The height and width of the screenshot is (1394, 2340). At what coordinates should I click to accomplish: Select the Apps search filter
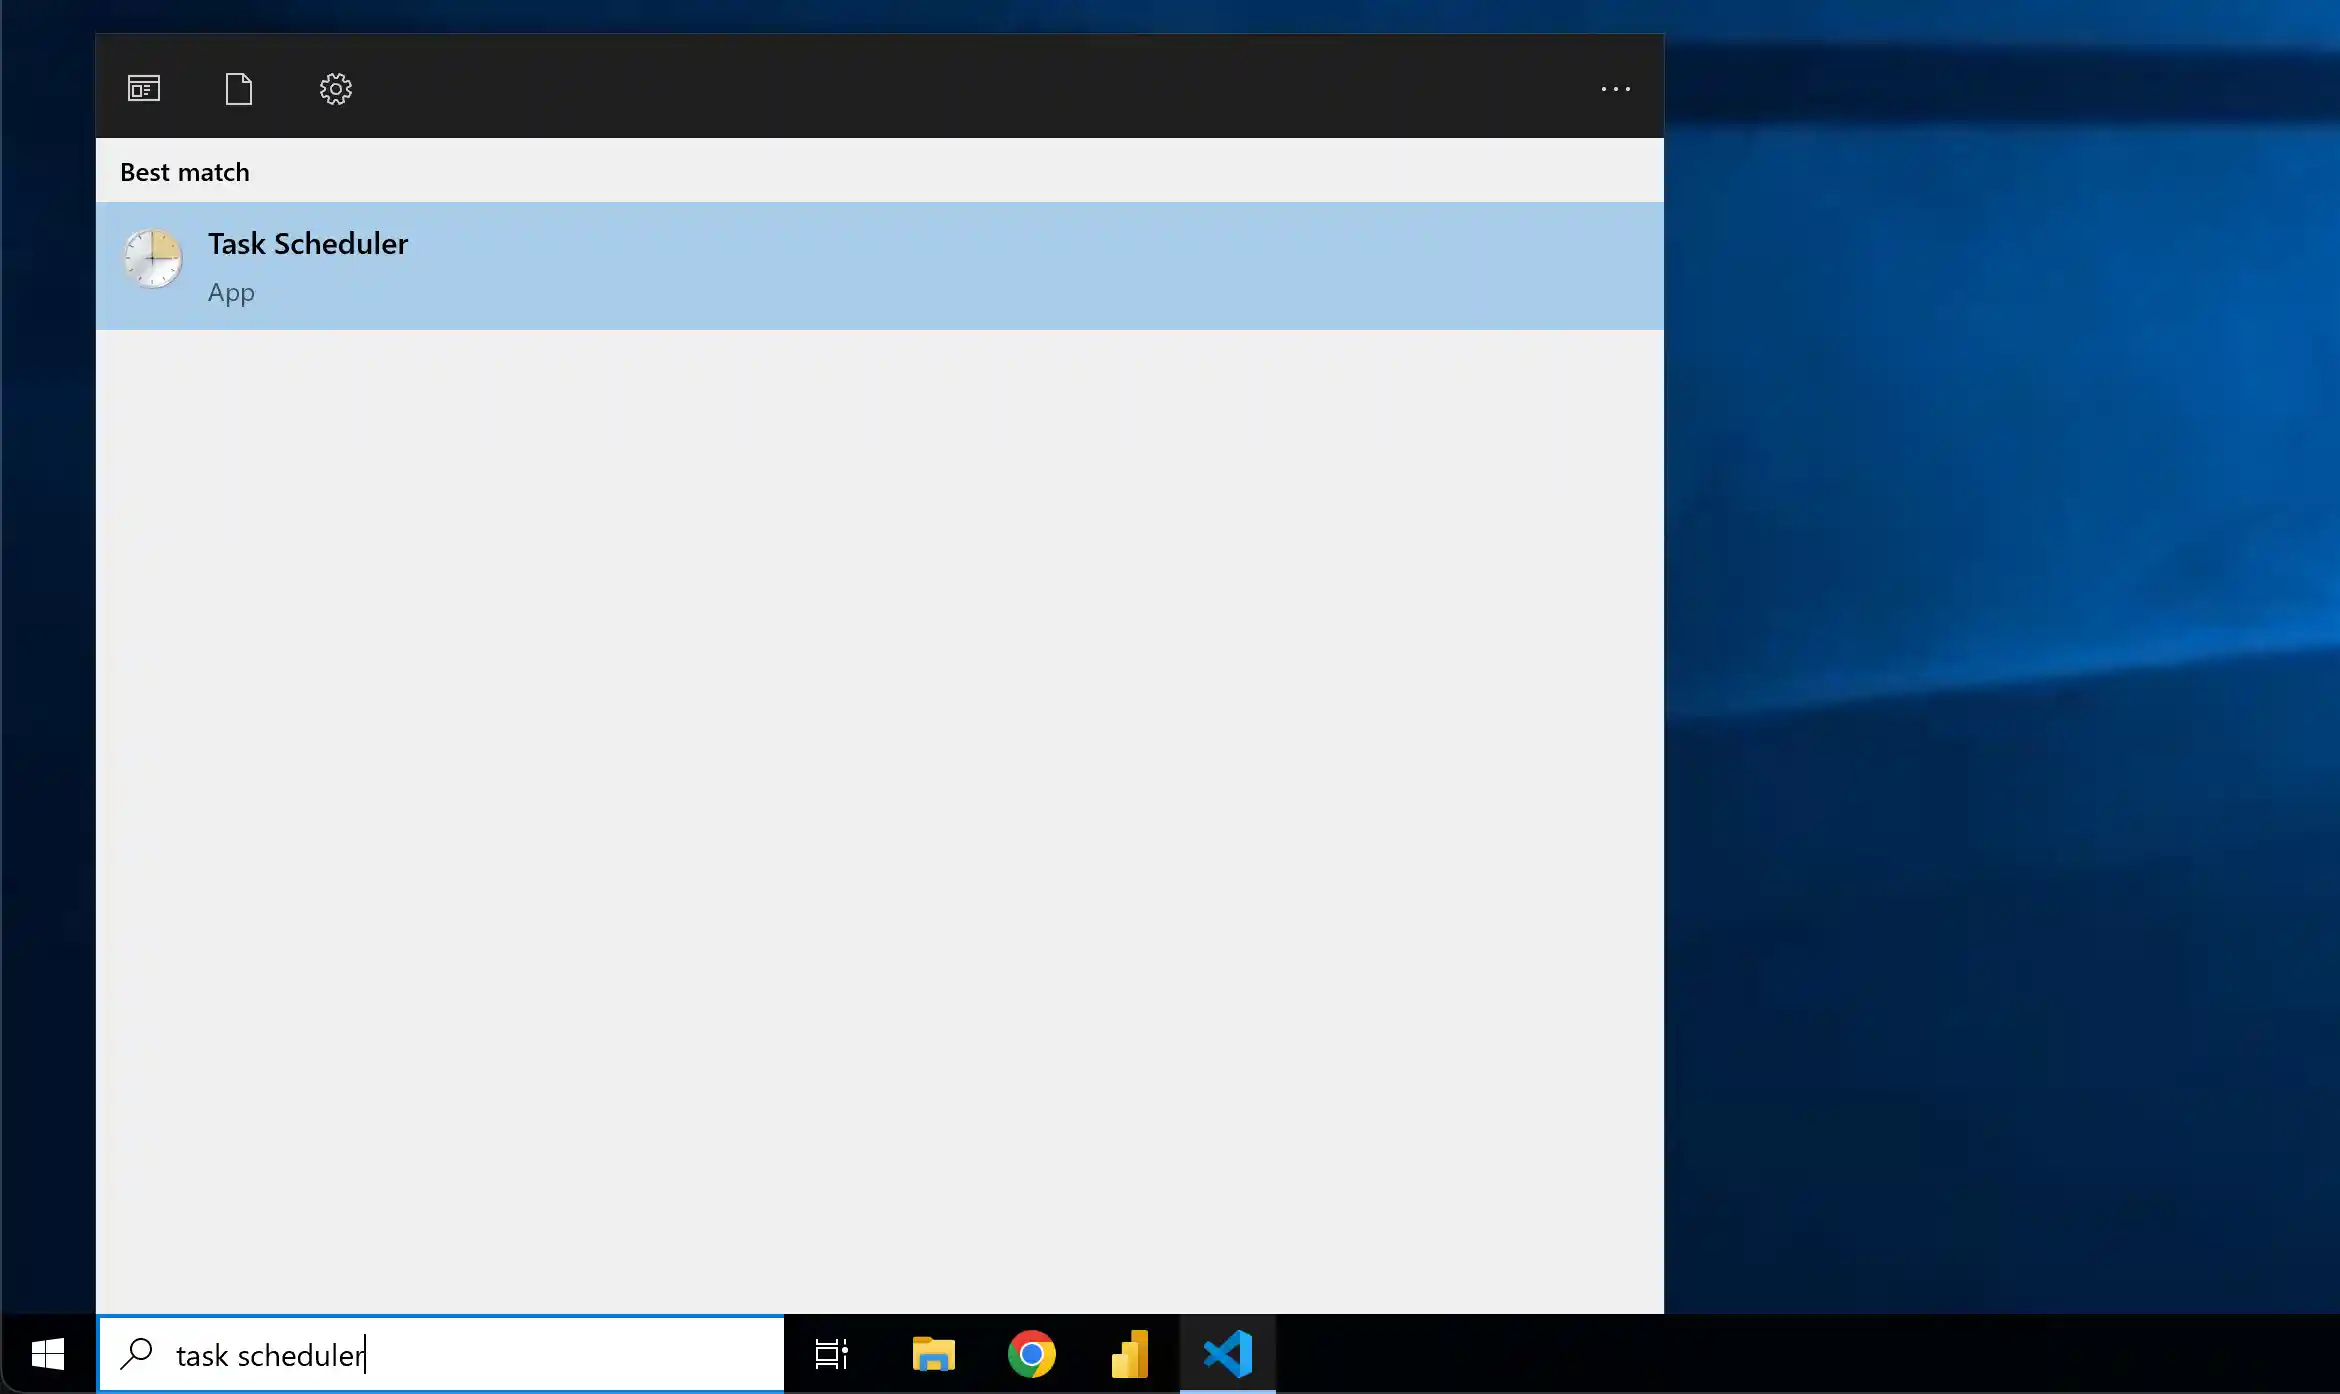143,88
